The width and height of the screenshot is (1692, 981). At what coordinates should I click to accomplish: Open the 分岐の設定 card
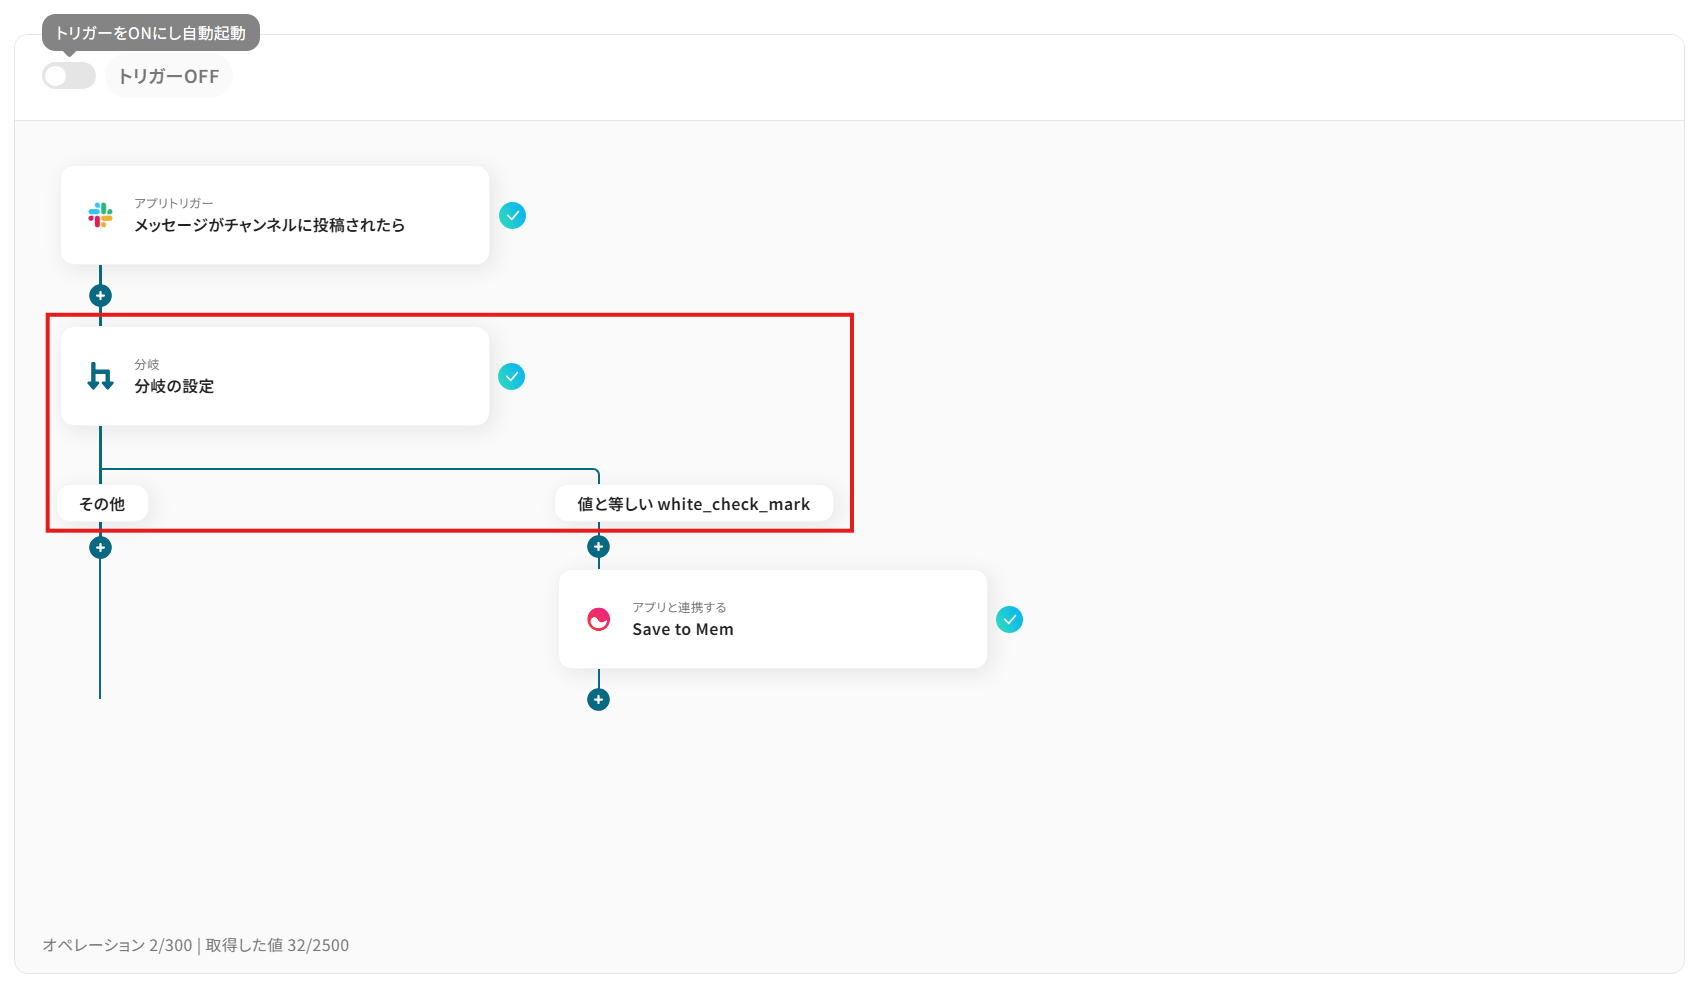275,376
